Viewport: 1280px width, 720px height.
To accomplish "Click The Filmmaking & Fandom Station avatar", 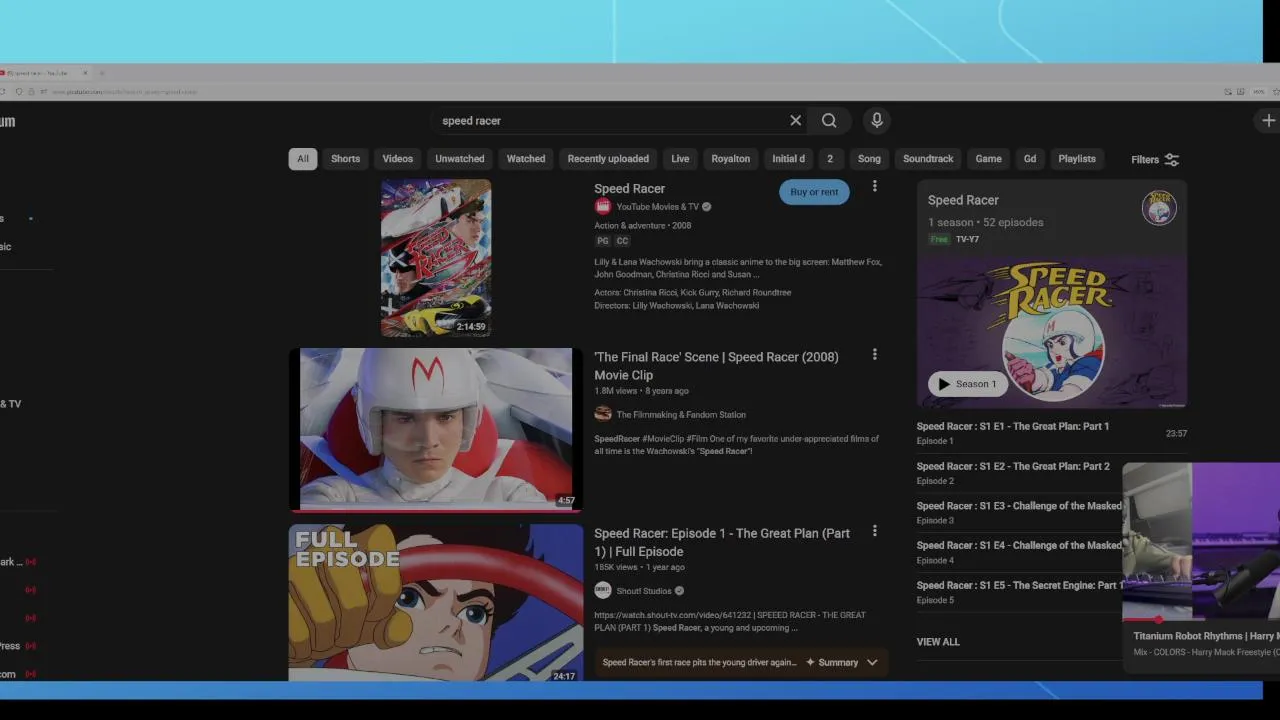I will [603, 414].
